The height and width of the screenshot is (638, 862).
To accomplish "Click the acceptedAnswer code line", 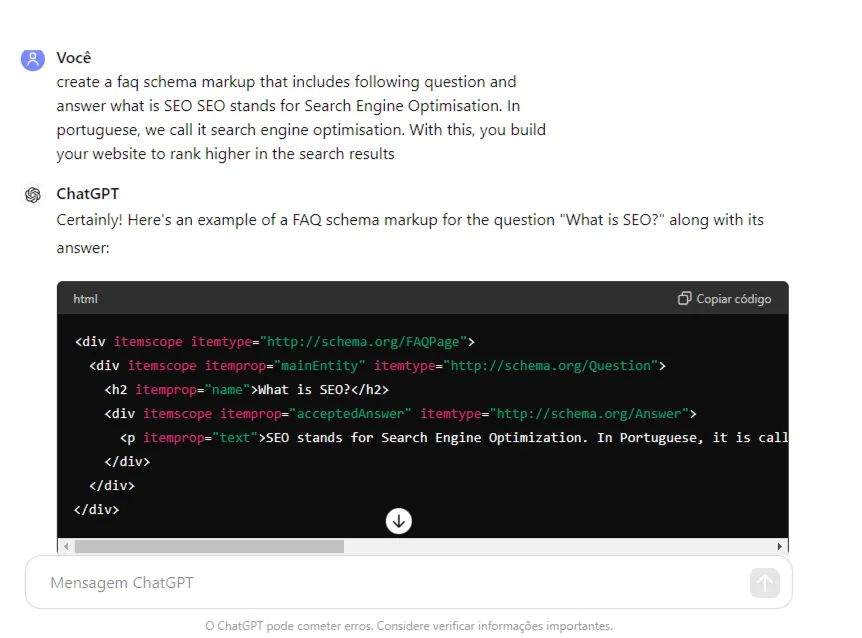I will (x=400, y=414).
